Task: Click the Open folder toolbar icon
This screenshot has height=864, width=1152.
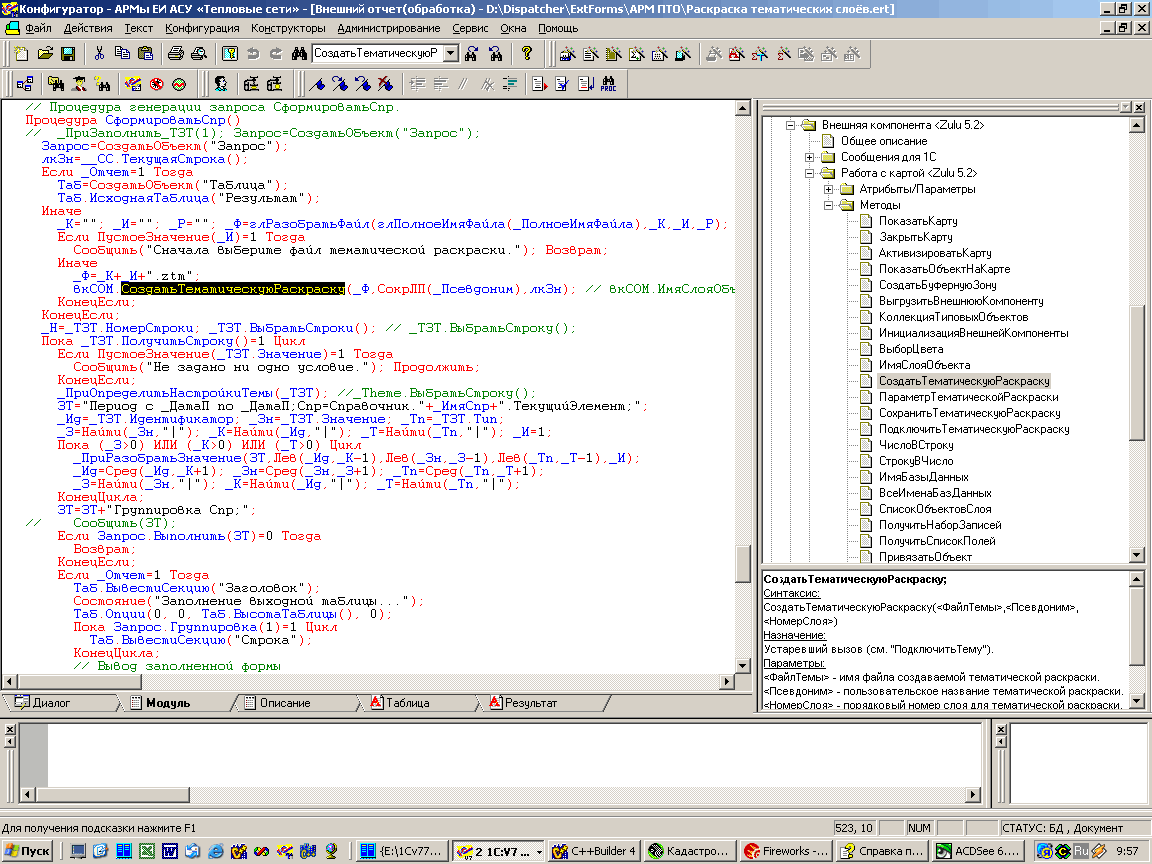Action: point(45,53)
